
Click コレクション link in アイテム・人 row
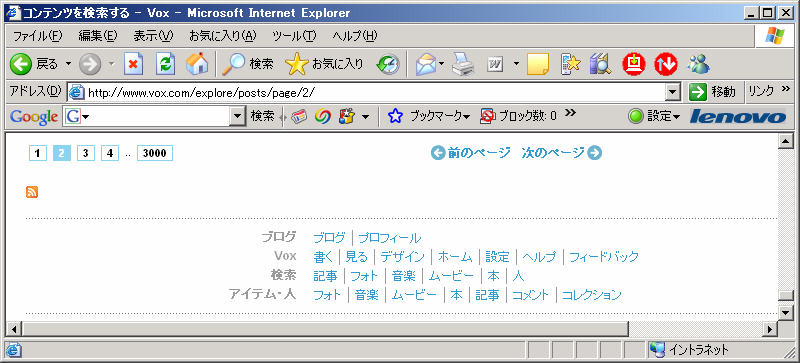(x=592, y=295)
